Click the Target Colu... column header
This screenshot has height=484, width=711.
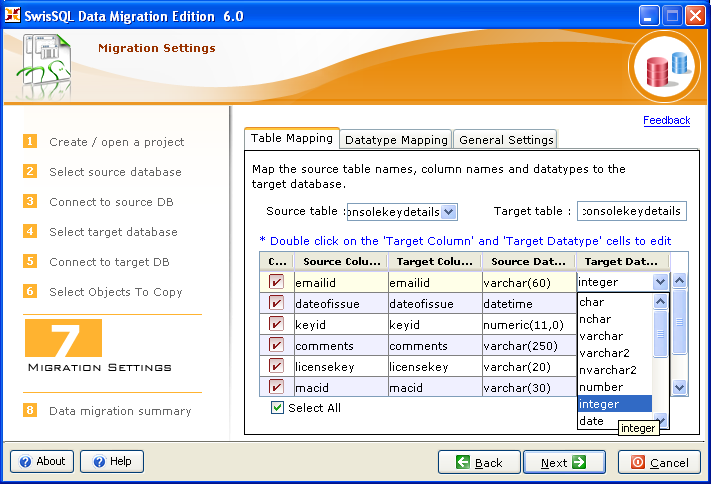434,261
